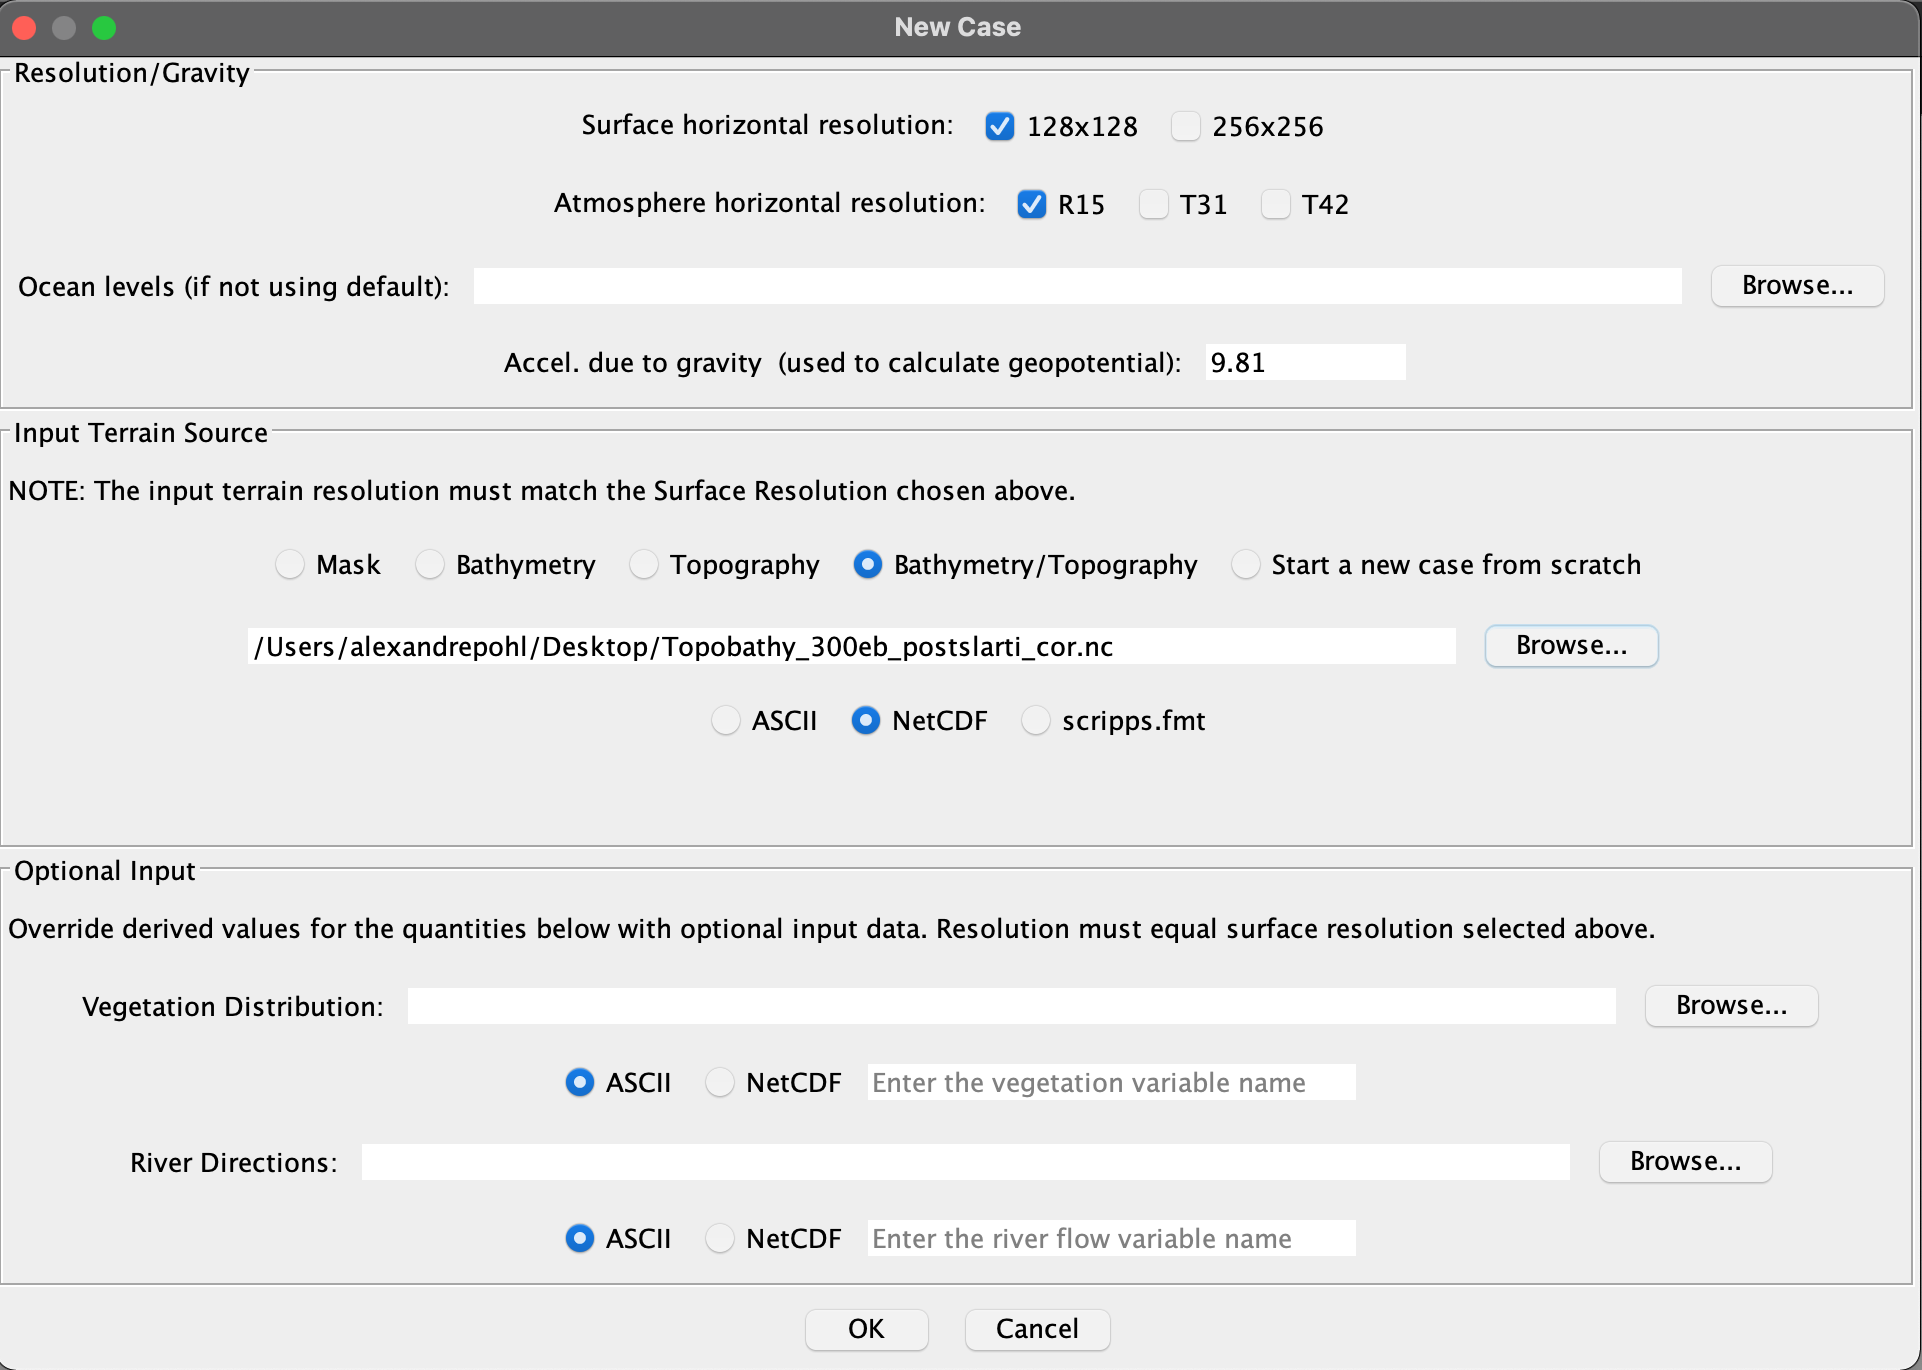Browse for a River Directions file
This screenshot has width=1922, height=1370.
(x=1684, y=1161)
